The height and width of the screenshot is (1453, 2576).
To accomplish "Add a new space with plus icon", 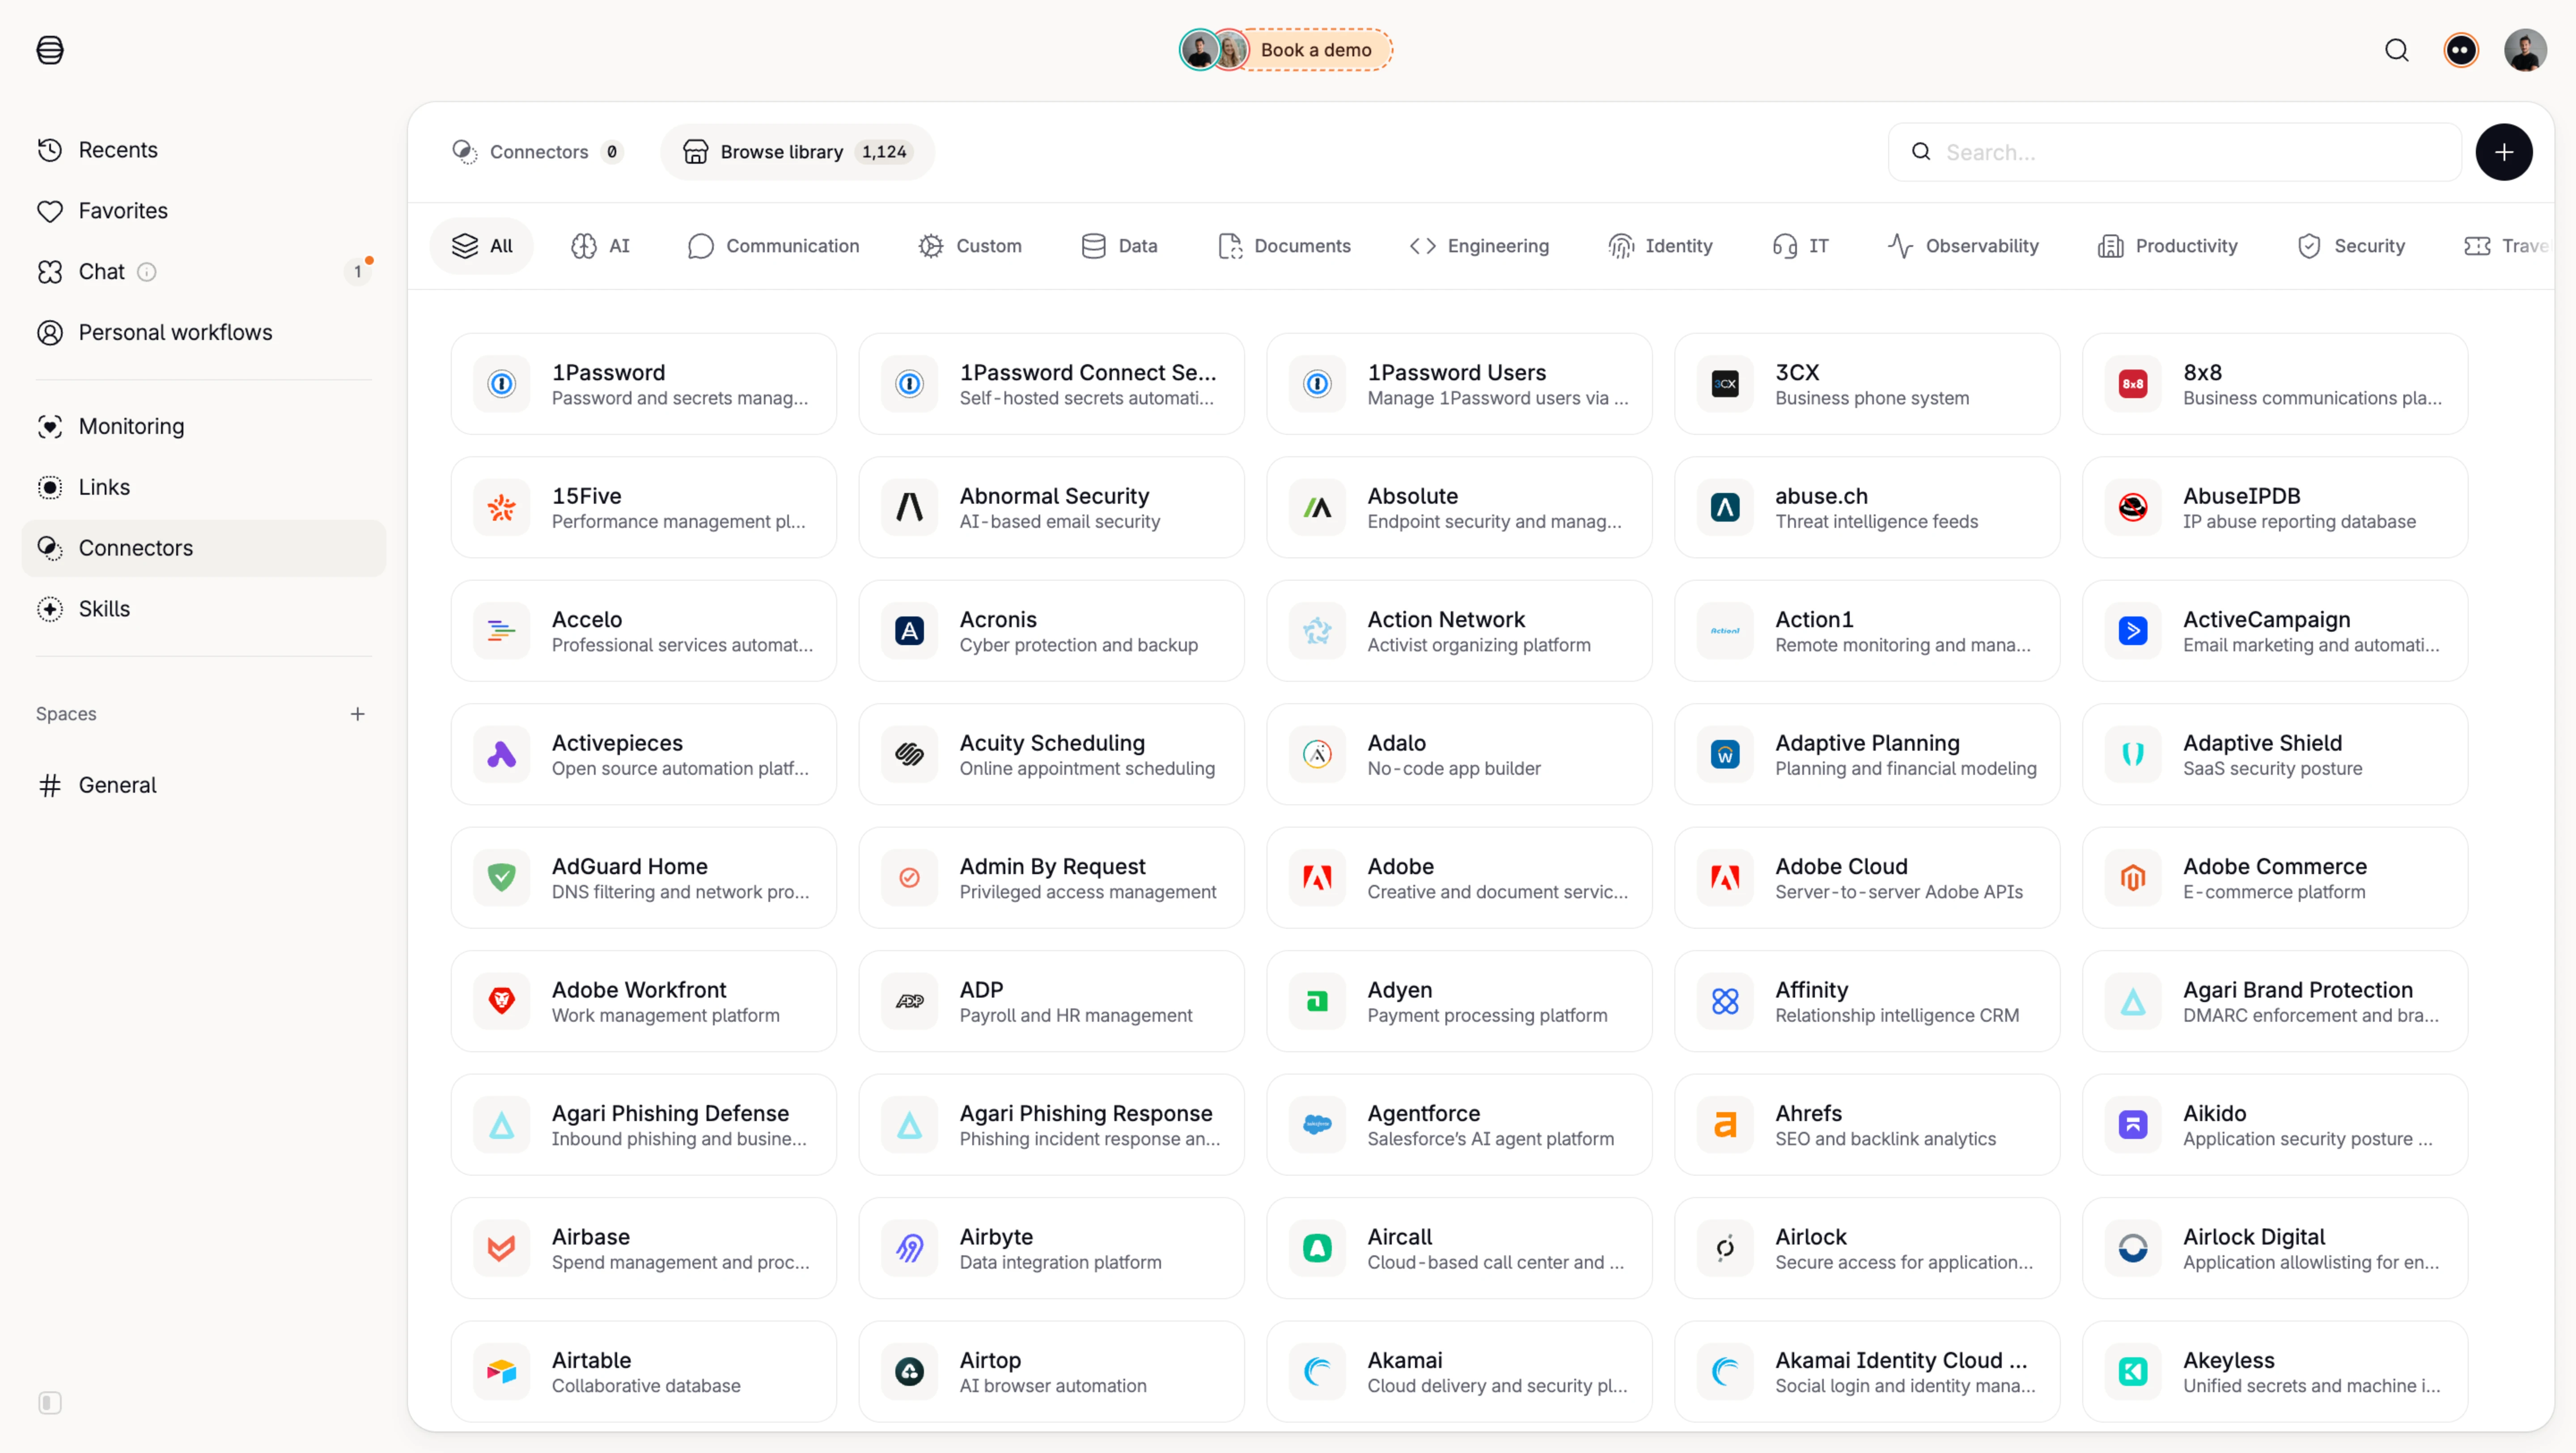I will [357, 714].
